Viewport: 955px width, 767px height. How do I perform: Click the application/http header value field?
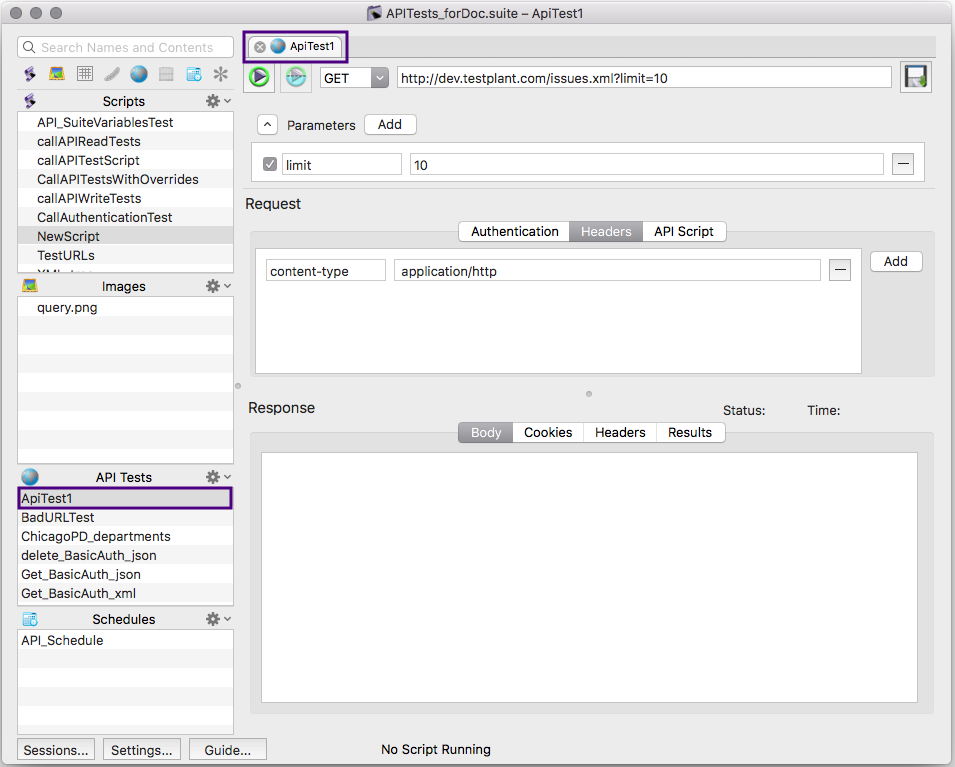[607, 270]
